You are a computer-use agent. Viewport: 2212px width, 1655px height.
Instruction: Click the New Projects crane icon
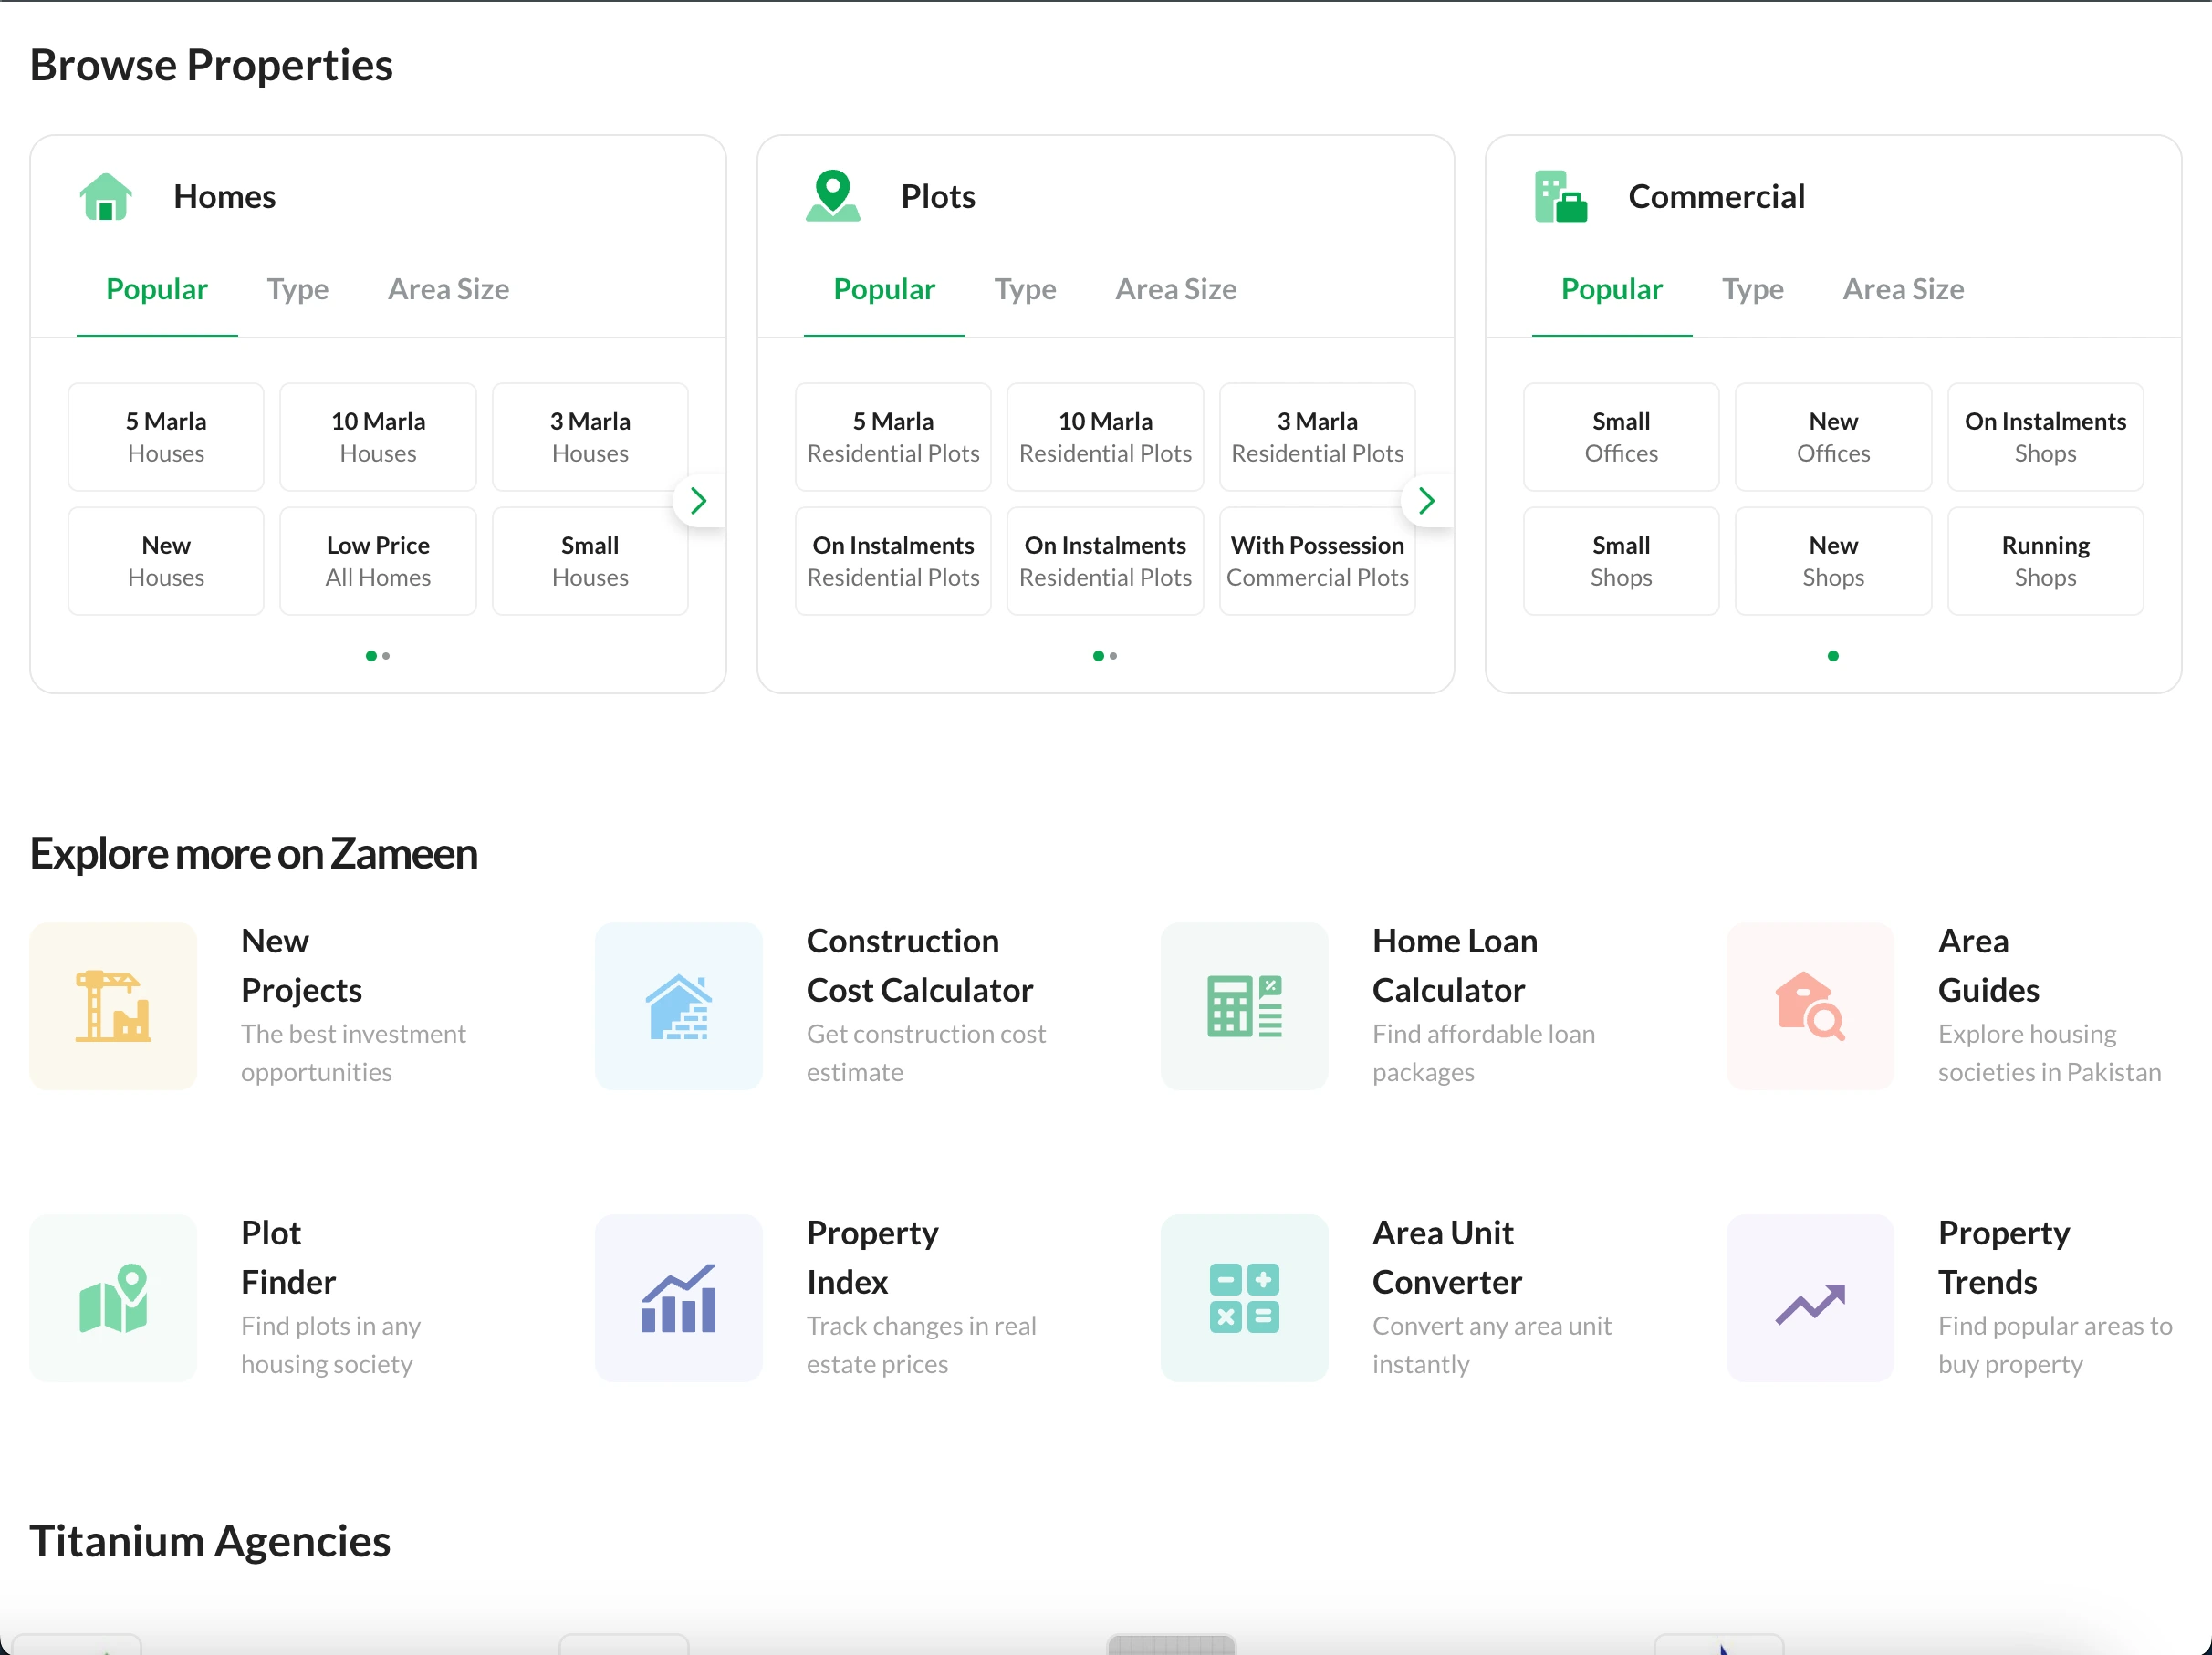[113, 1006]
